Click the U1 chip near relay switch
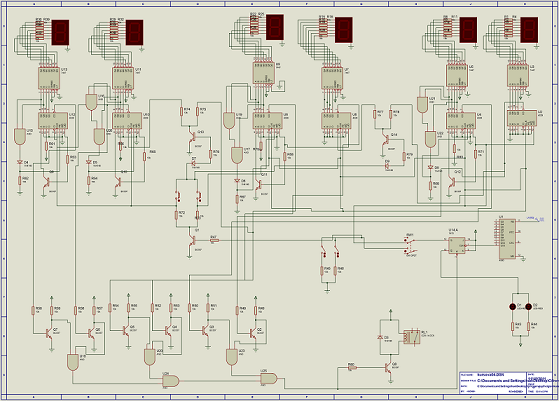The height and width of the screenshot is (401, 559). point(507,240)
